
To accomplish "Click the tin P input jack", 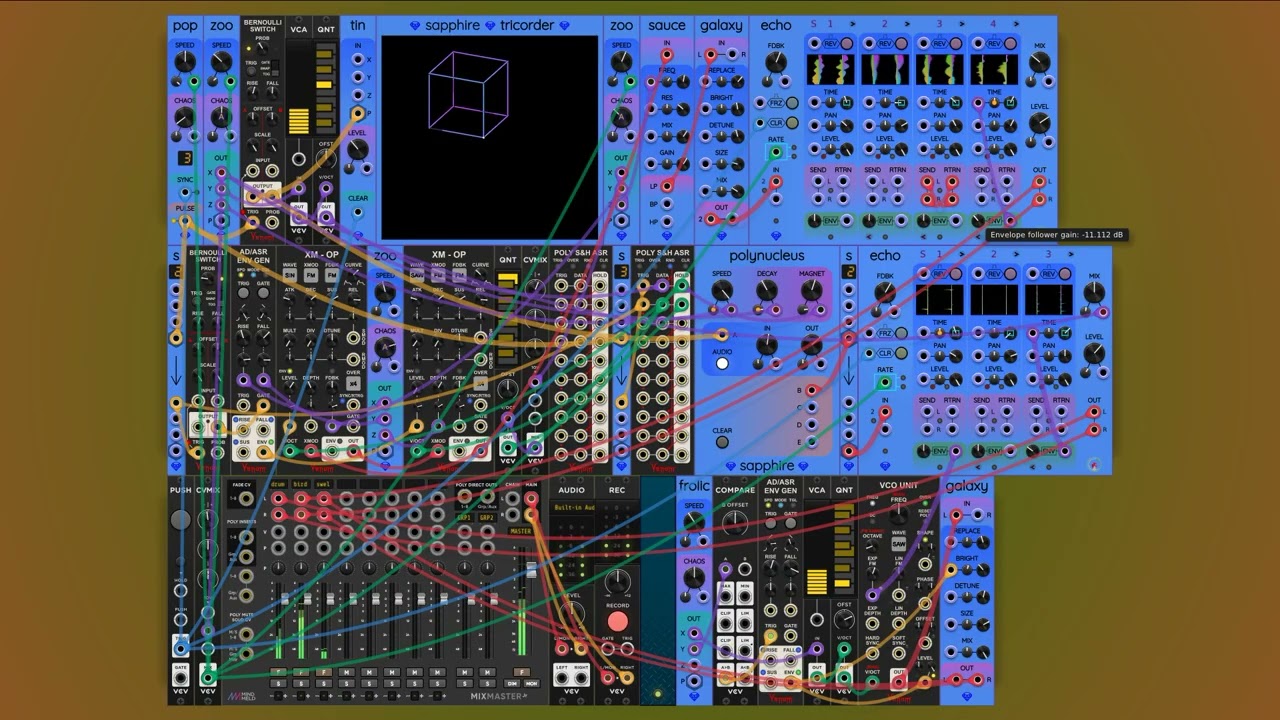I will pos(358,112).
